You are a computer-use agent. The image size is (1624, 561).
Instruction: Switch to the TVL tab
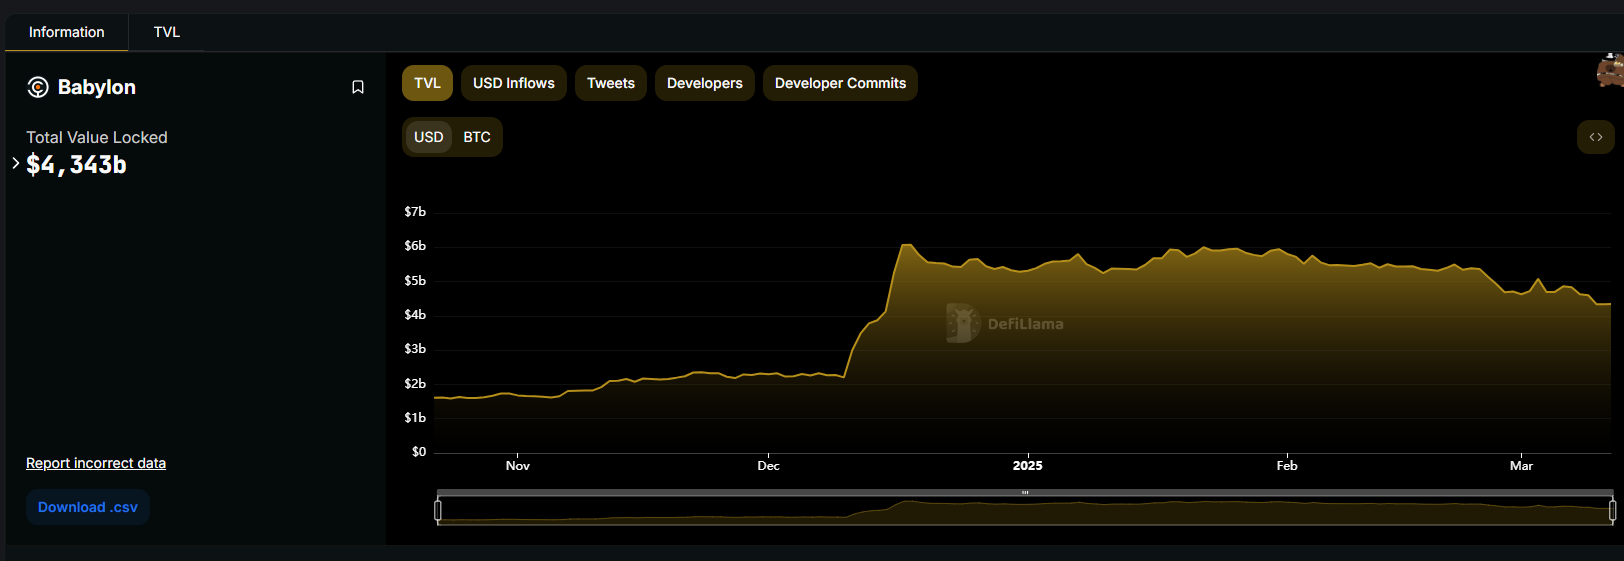point(167,32)
